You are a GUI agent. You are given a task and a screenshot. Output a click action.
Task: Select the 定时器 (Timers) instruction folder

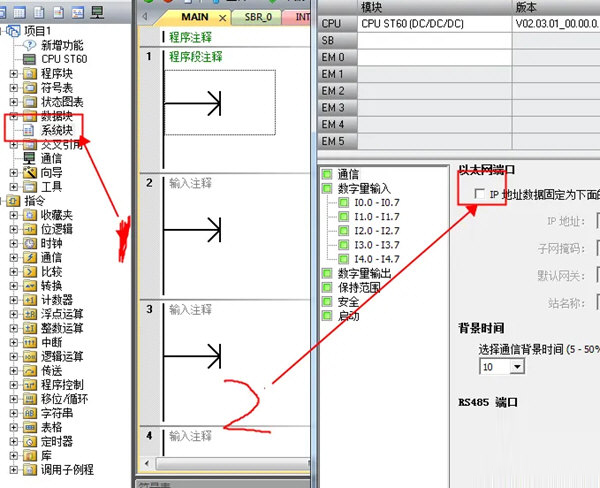click(x=56, y=441)
